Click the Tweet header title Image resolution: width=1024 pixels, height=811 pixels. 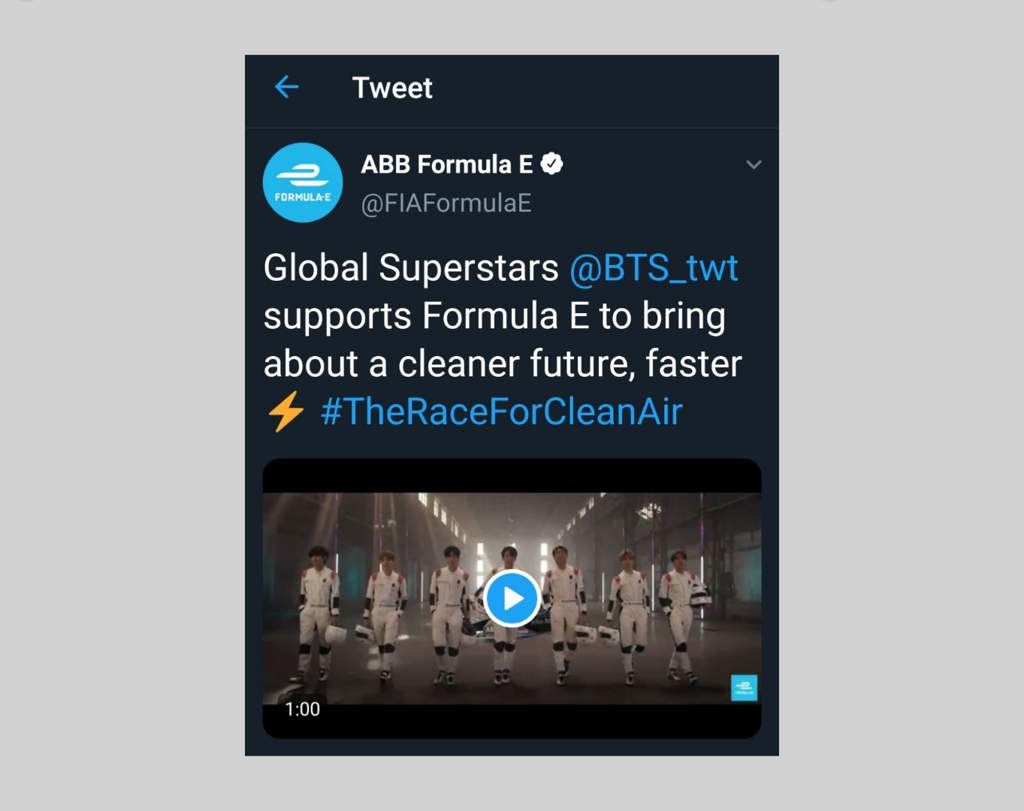392,87
